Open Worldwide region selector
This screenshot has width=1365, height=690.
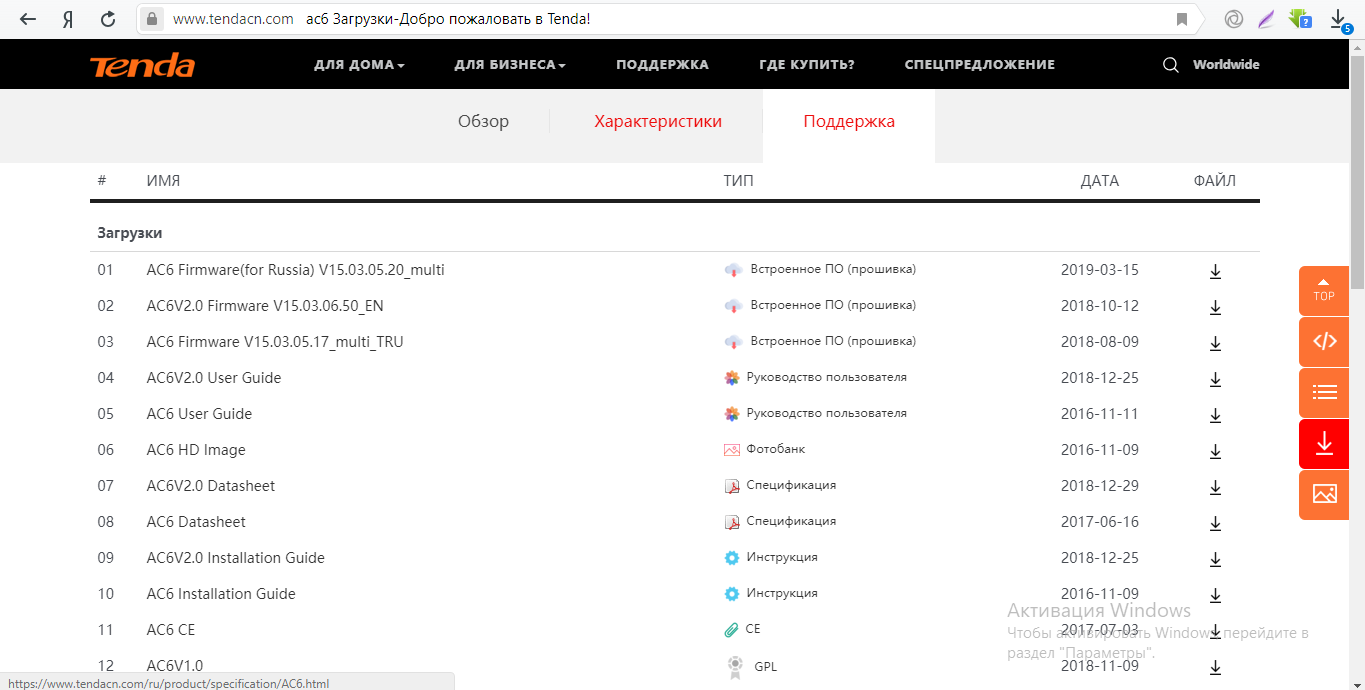pyautogui.click(x=1226, y=65)
